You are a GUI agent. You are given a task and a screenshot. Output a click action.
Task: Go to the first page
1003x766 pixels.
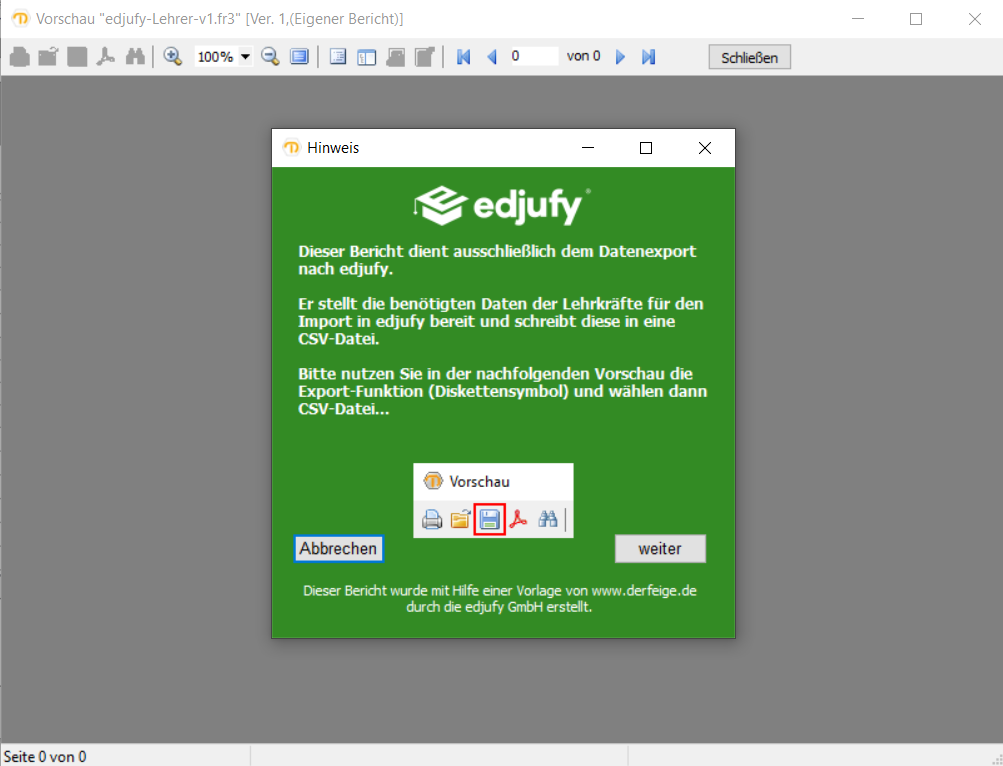pyautogui.click(x=463, y=57)
